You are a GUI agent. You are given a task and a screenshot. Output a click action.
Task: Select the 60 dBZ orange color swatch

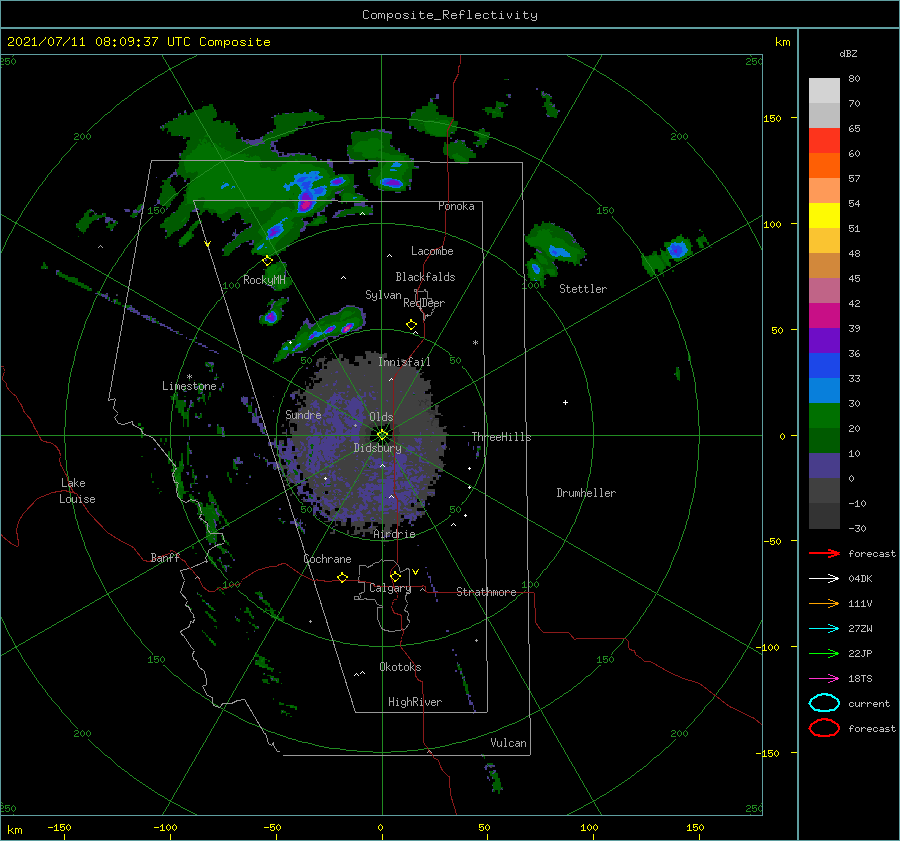[x=824, y=165]
